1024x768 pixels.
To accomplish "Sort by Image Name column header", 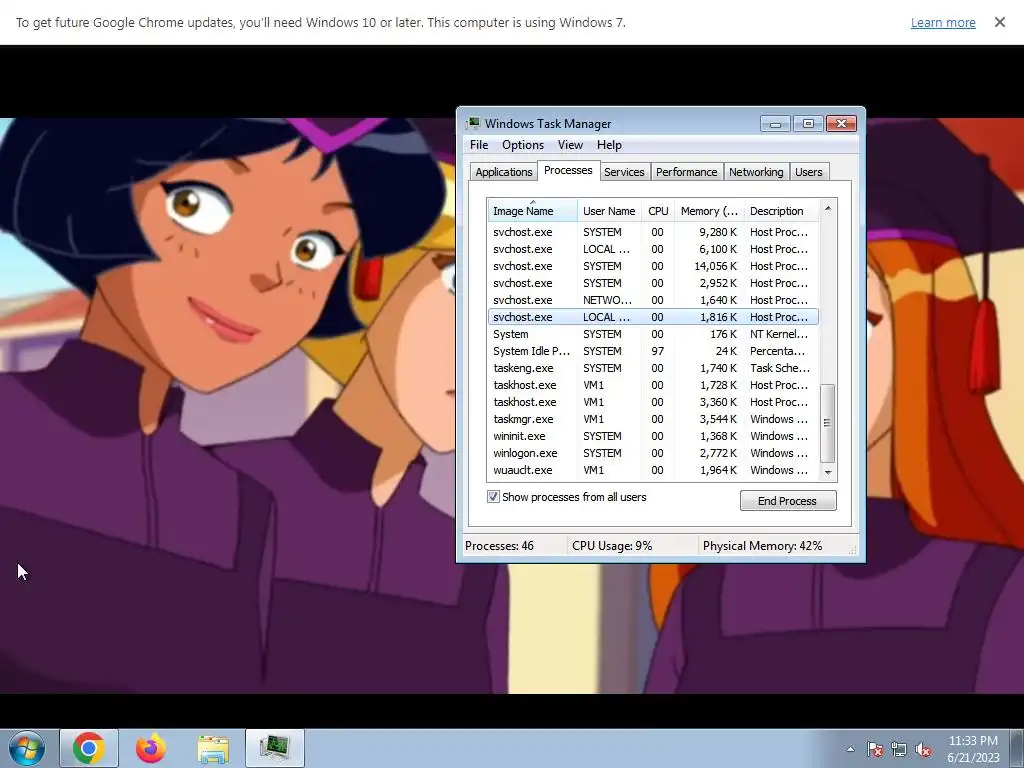I will click(x=532, y=211).
